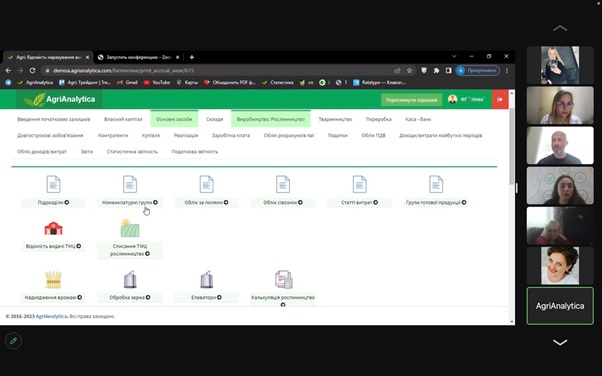Open the Підрозділи document icon
This screenshot has height=376, width=602.
pos(53,184)
